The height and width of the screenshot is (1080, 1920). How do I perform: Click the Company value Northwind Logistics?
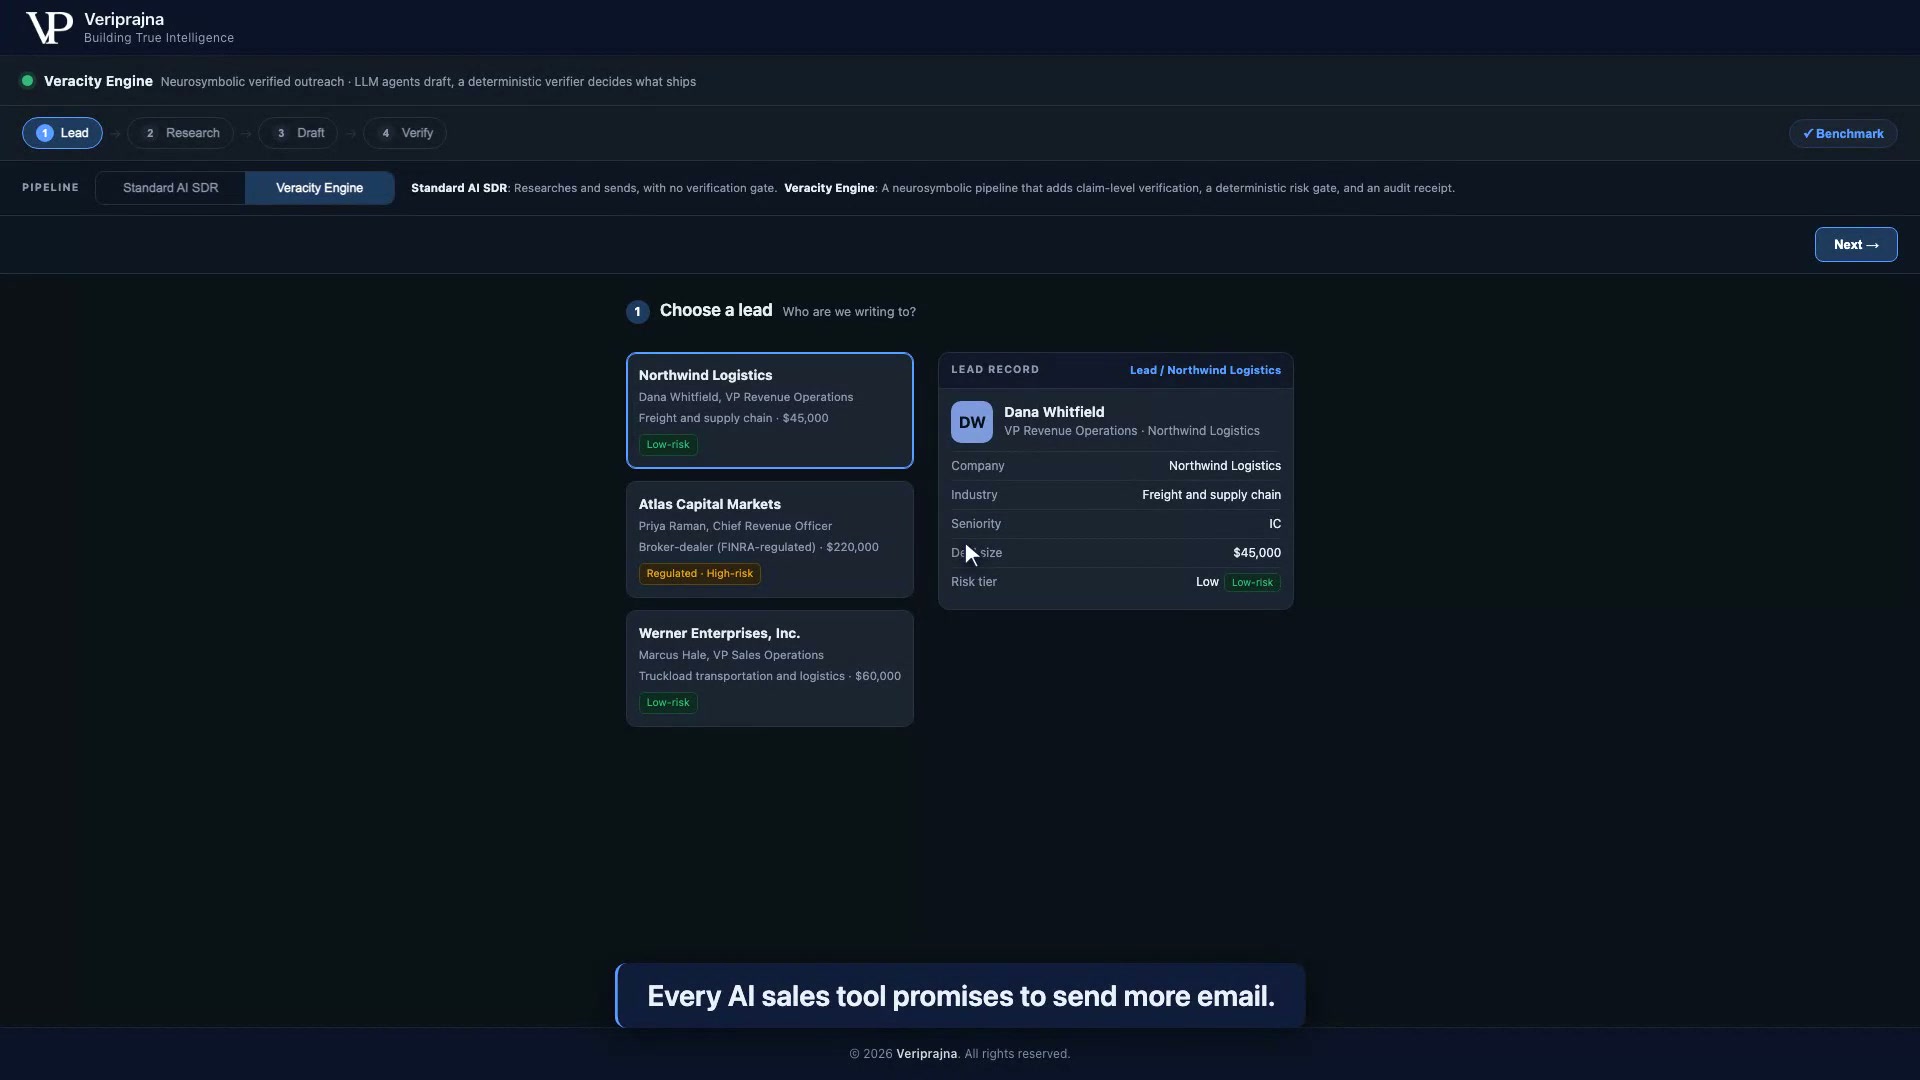1224,466
